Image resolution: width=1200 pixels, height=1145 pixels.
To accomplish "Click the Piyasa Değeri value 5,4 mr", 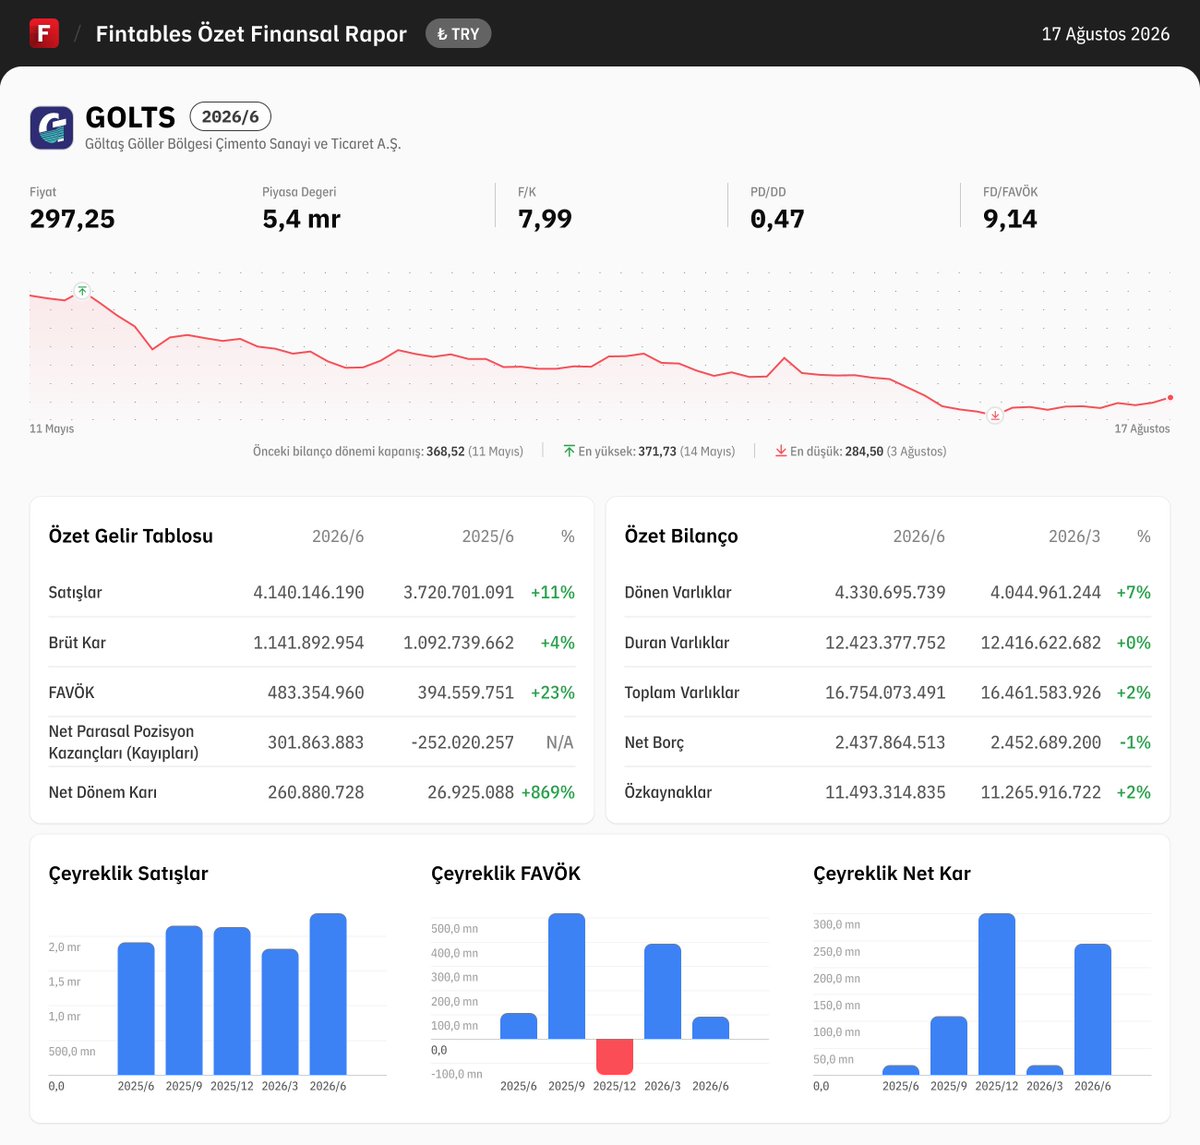I will pos(301,219).
